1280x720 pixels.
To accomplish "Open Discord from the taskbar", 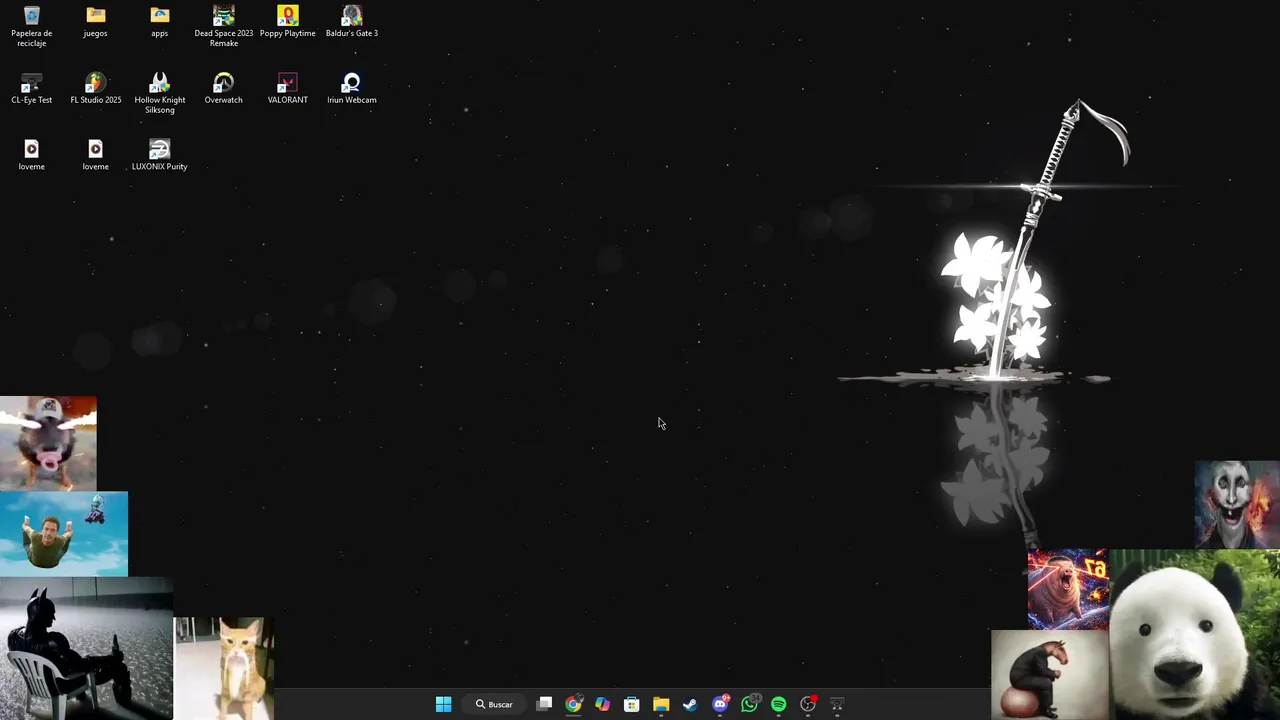I will pos(720,705).
